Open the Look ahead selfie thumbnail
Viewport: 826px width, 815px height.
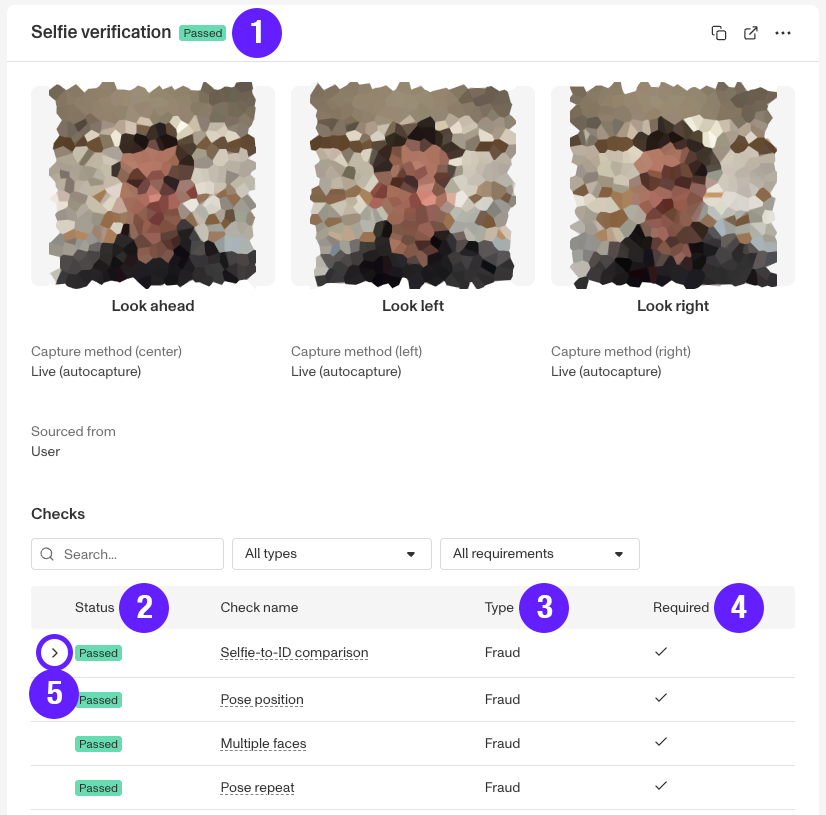[153, 185]
